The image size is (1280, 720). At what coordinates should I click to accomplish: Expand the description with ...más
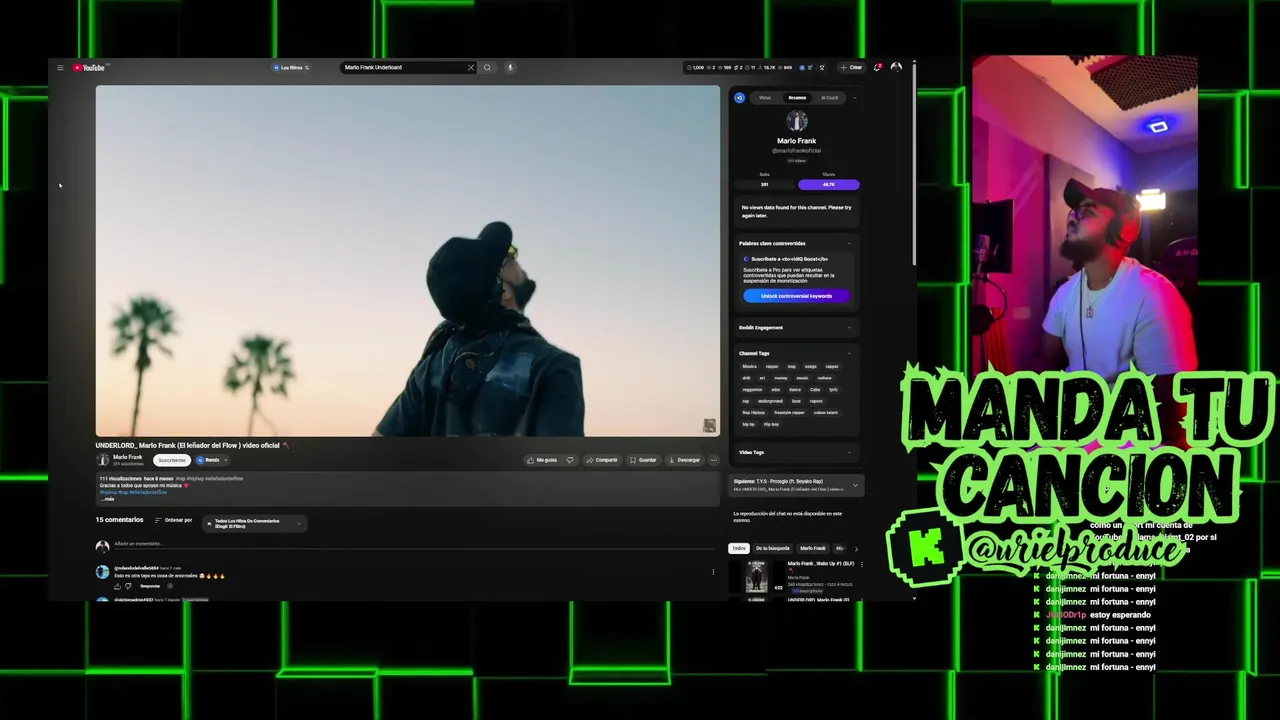107,498
